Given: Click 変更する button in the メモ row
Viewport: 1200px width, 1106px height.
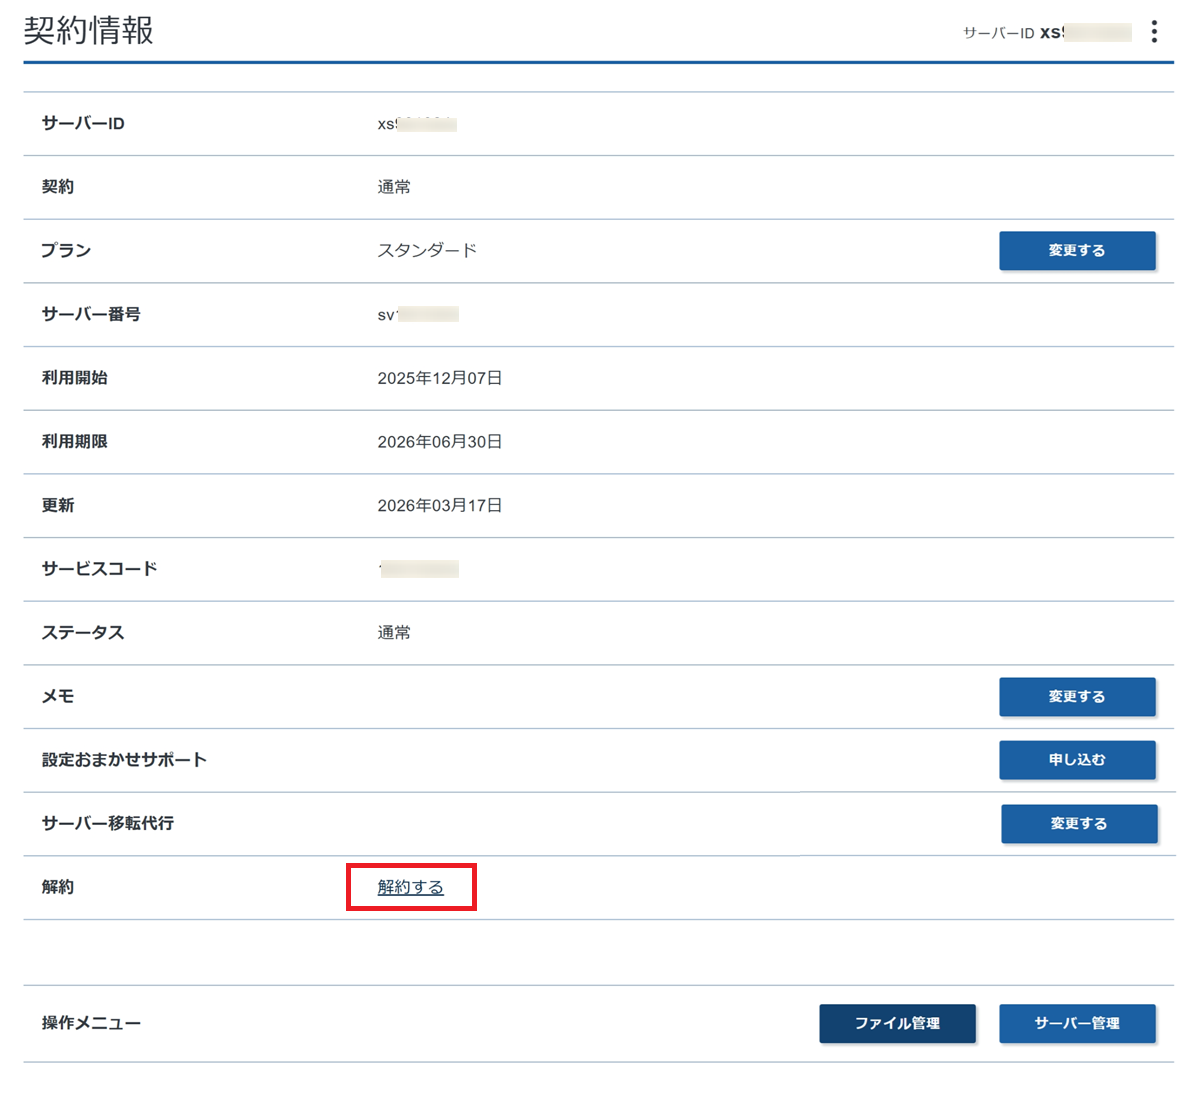Looking at the screenshot, I should click(x=1077, y=697).
